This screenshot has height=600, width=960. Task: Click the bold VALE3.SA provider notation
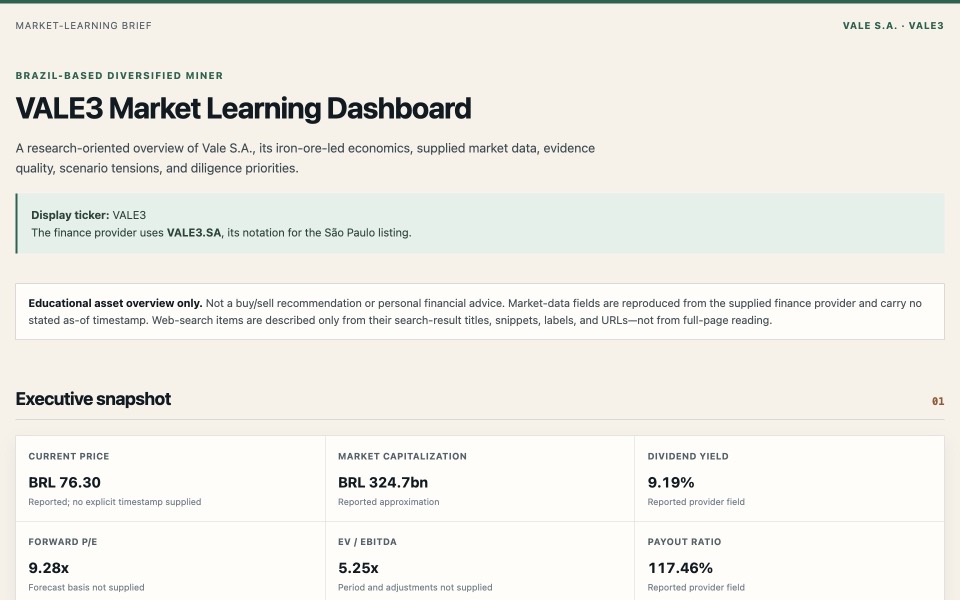pyautogui.click(x=193, y=233)
